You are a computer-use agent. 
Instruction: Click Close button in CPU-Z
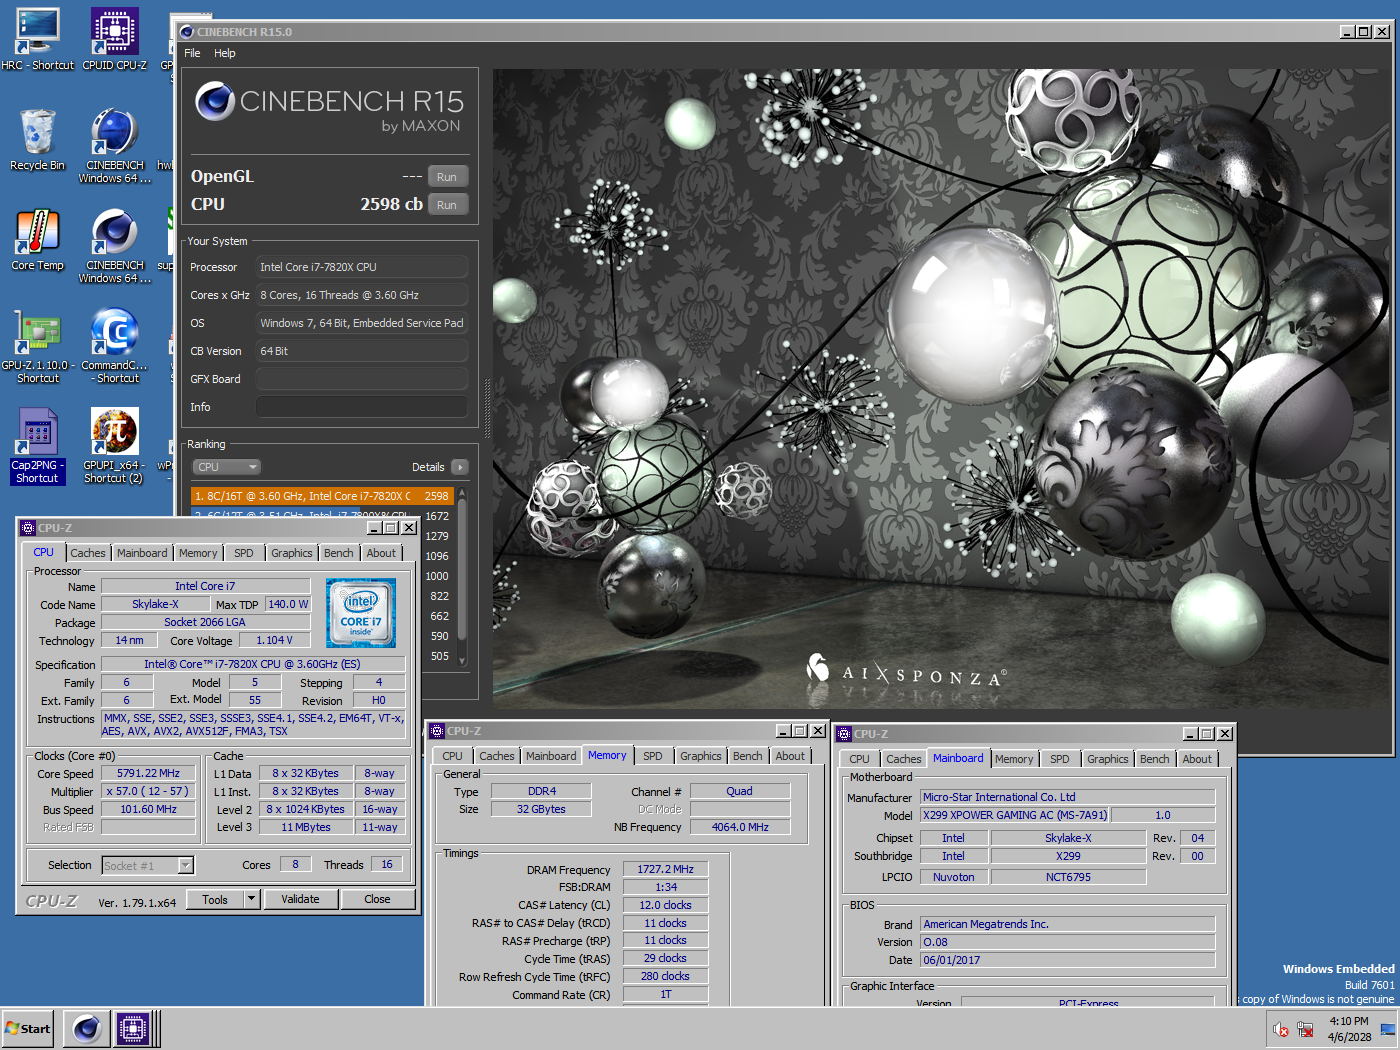[x=377, y=899]
